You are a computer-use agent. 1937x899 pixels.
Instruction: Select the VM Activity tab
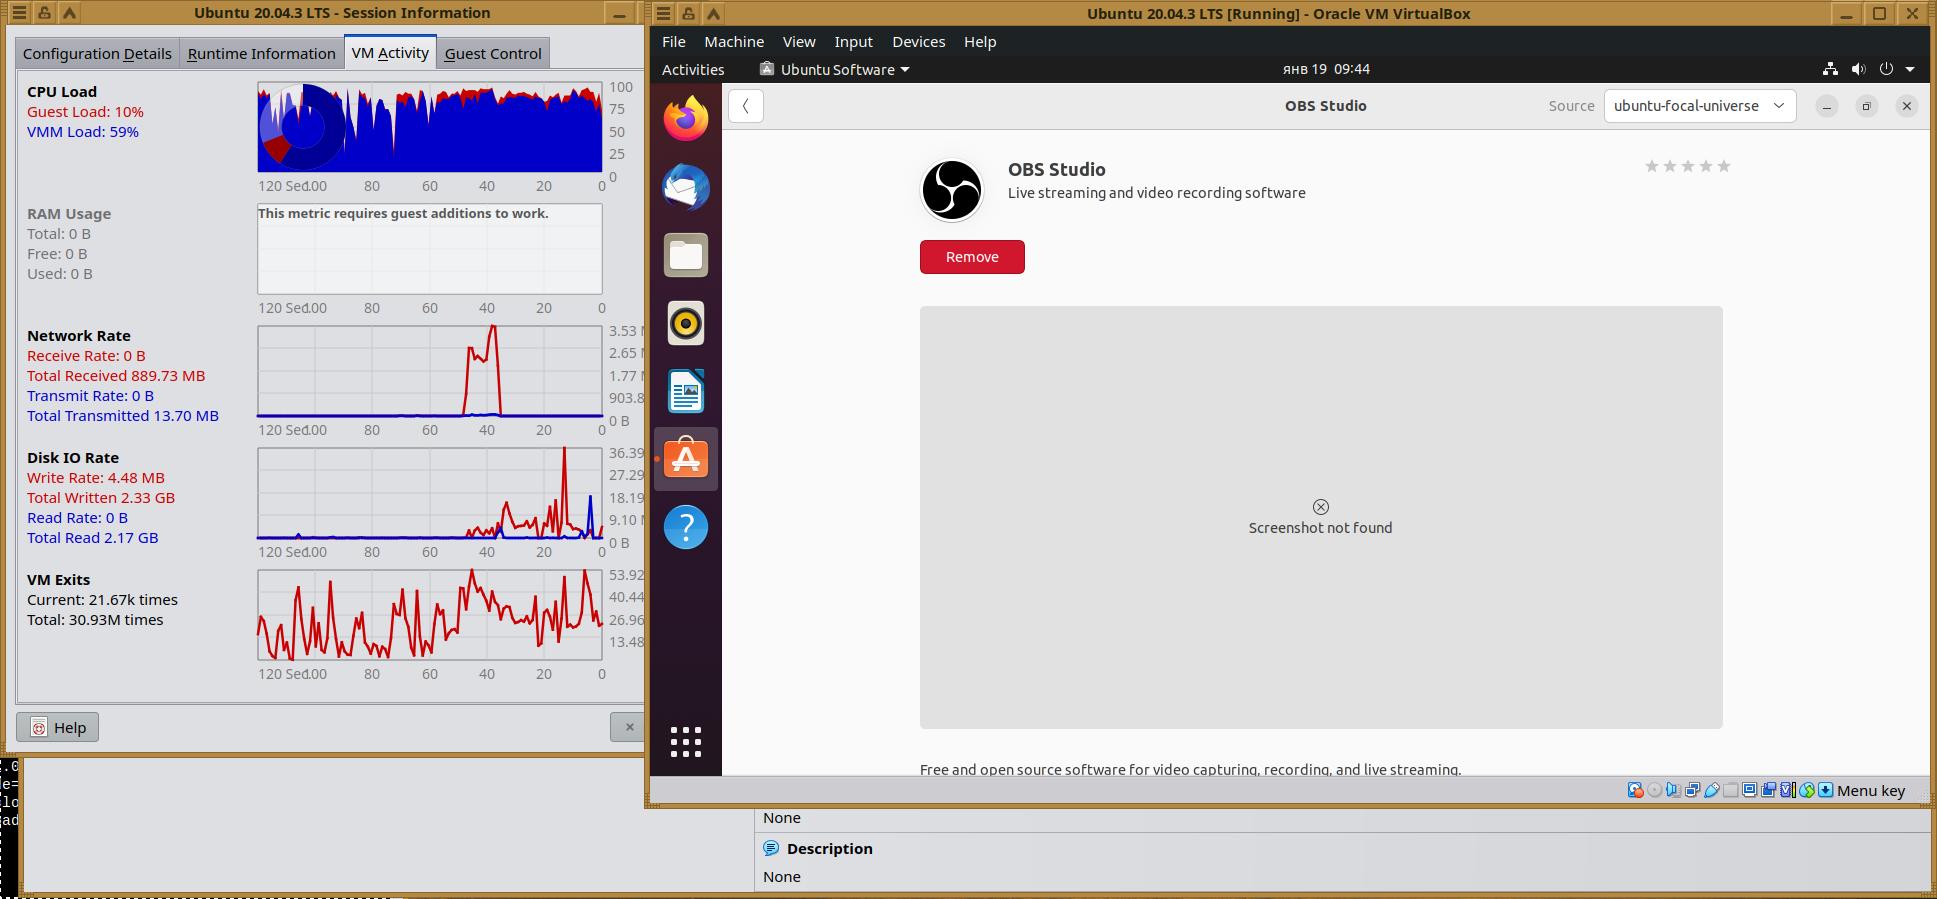tap(390, 53)
